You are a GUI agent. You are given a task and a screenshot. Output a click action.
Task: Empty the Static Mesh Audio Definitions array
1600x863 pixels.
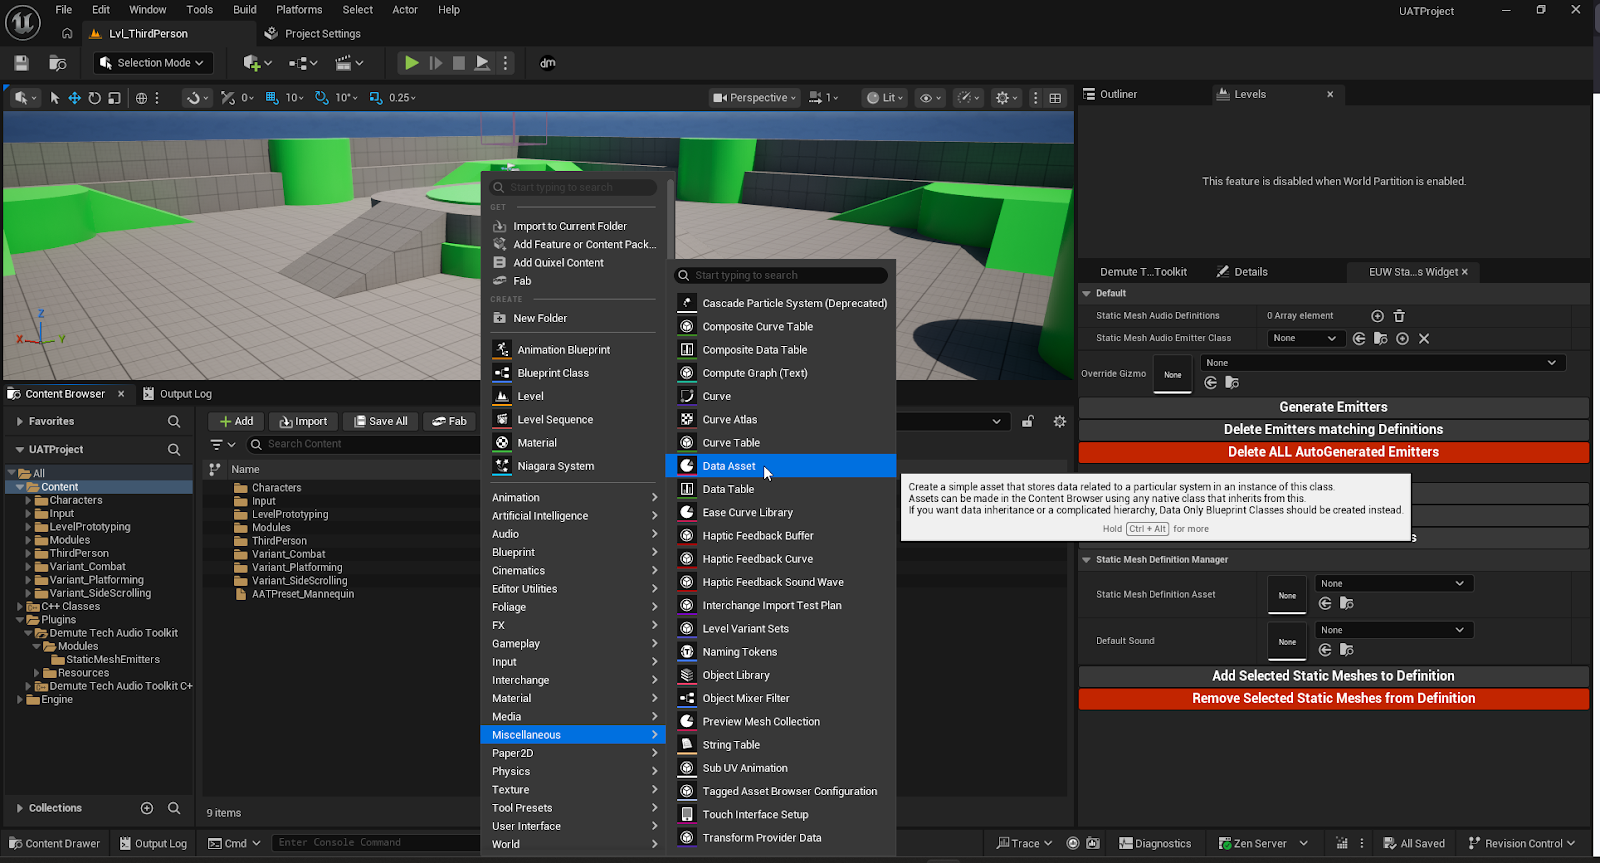[x=1399, y=316]
